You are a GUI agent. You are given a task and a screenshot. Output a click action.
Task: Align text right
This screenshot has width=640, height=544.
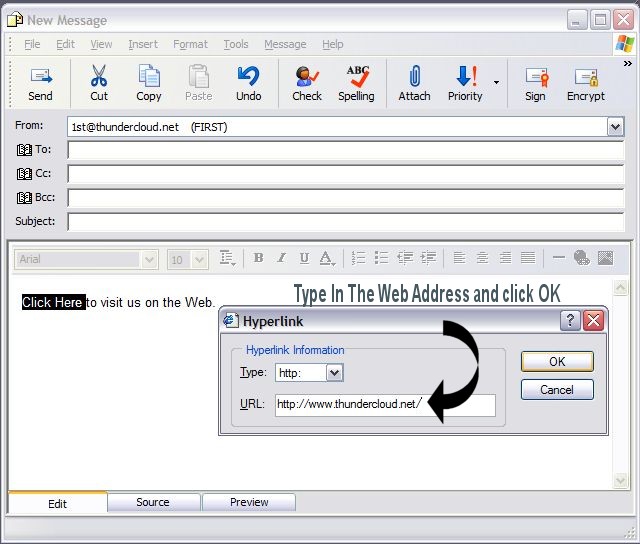coord(505,258)
